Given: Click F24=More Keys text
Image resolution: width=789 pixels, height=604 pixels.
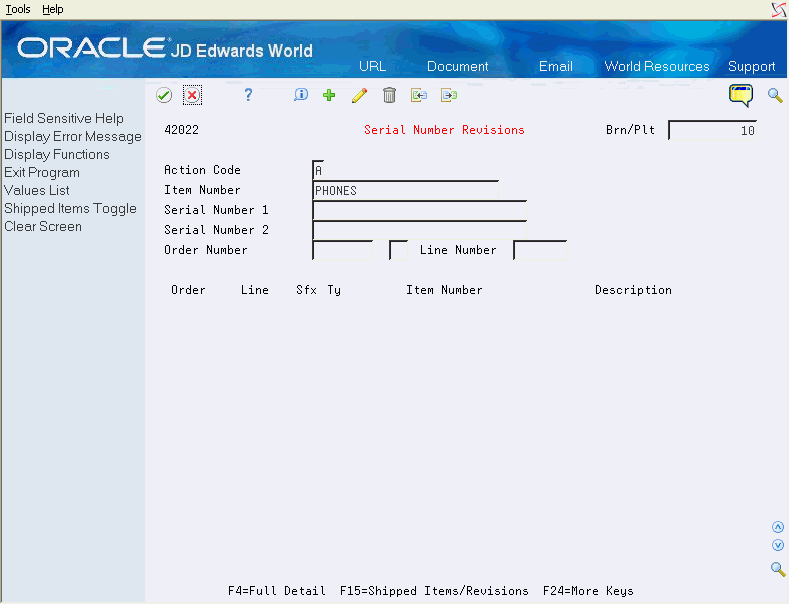Looking at the screenshot, I should pyautogui.click(x=588, y=590).
